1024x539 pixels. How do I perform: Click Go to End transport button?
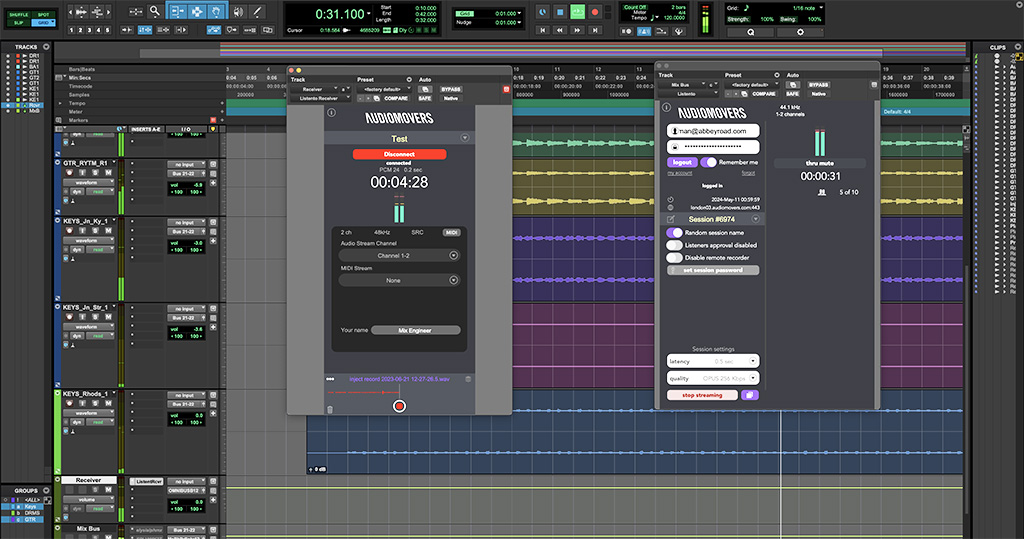click(x=594, y=30)
